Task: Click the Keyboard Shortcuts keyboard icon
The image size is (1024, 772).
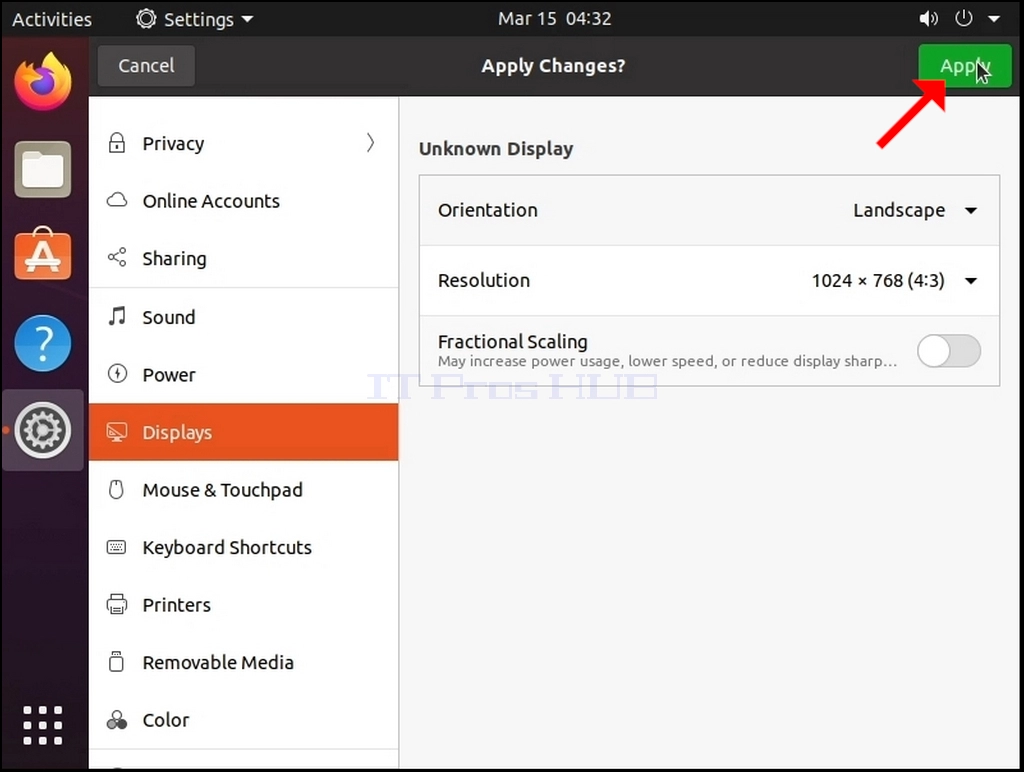Action: 116,547
